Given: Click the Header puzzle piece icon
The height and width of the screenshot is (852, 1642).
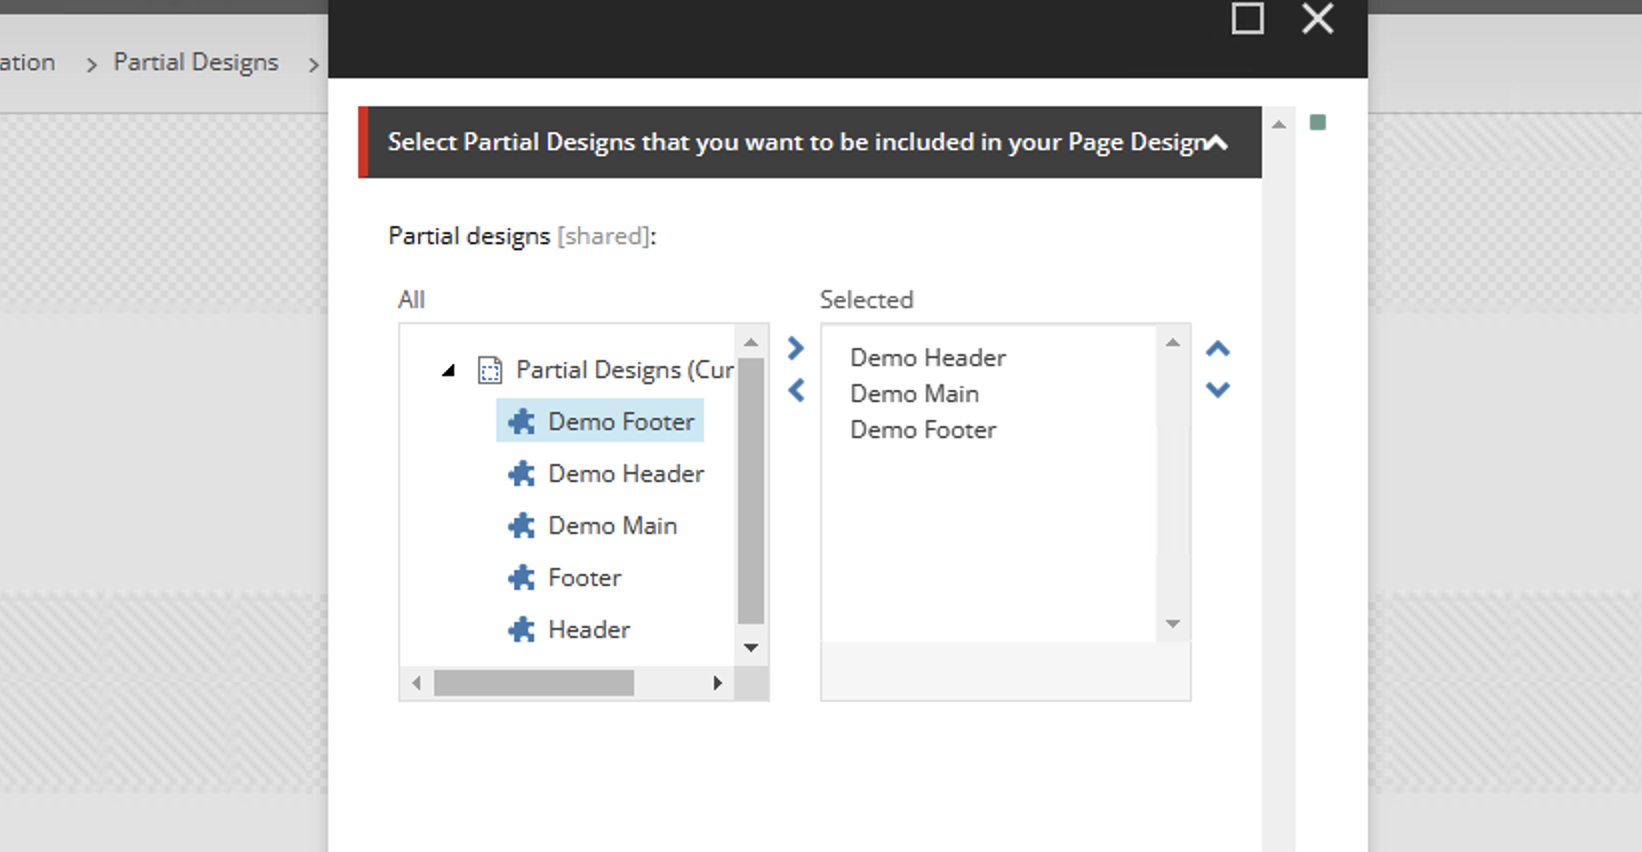Looking at the screenshot, I should [521, 629].
